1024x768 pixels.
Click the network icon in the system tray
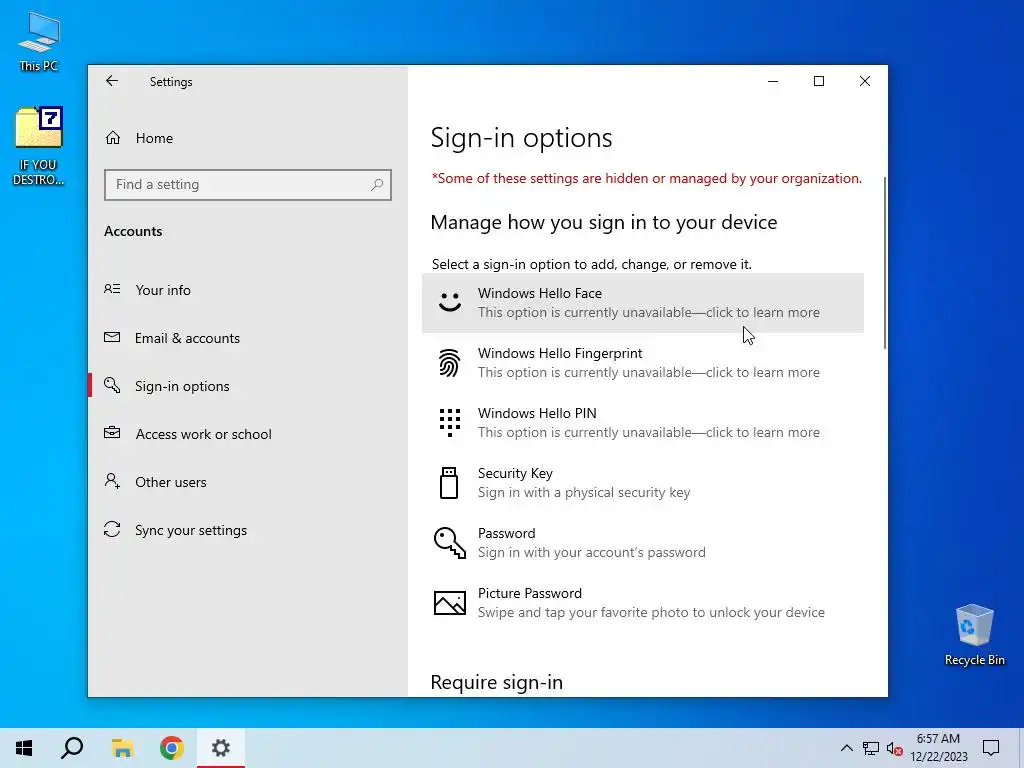pos(871,748)
